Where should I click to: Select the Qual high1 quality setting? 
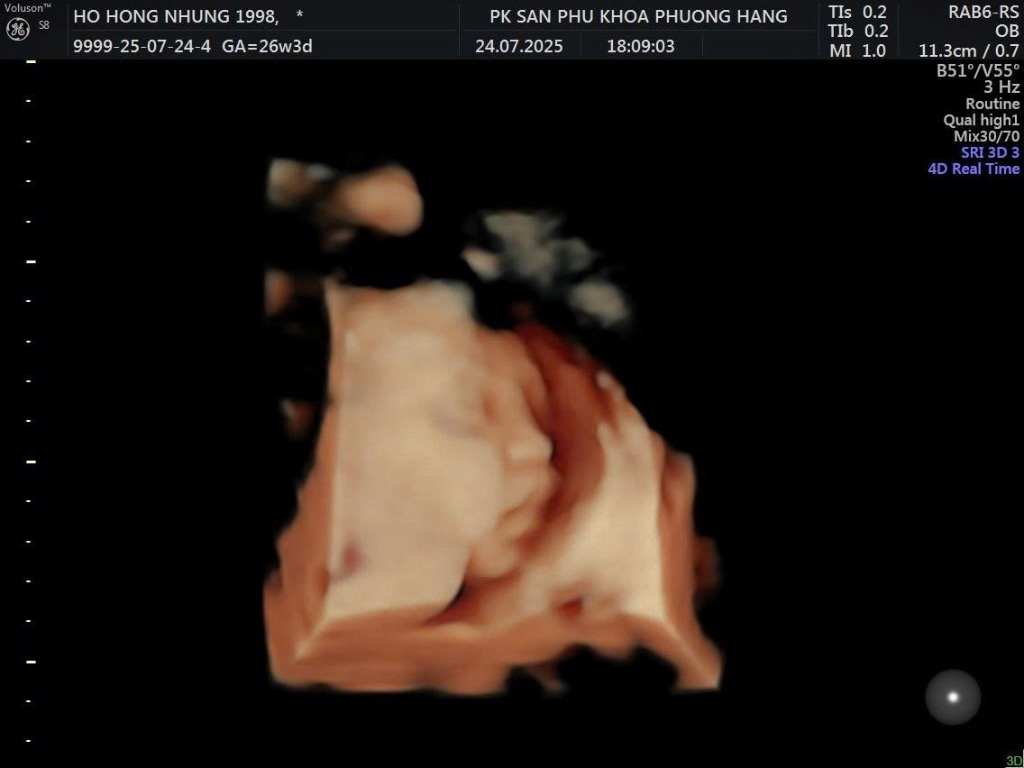980,120
